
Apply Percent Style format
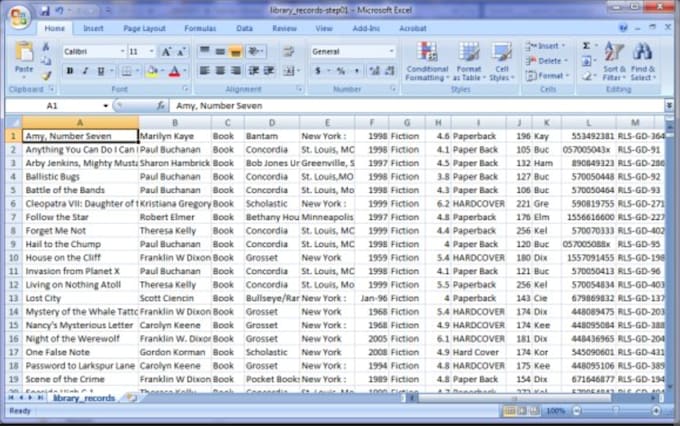click(x=341, y=71)
